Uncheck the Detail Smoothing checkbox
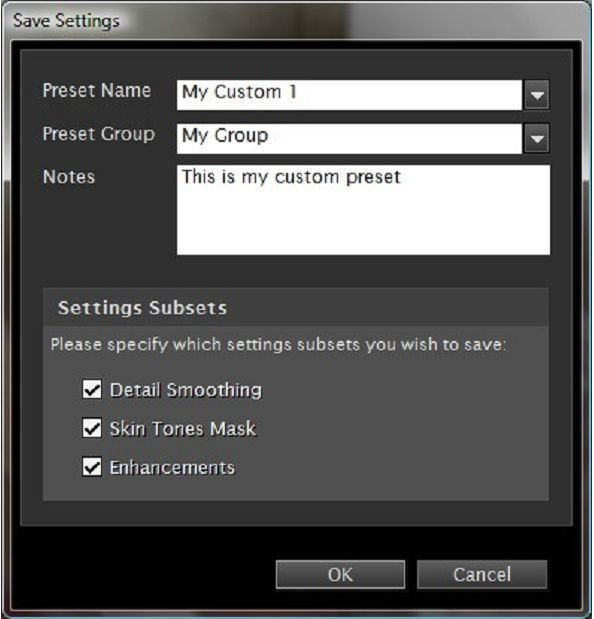Image resolution: width=594 pixels, height=619 pixels. tap(92, 390)
